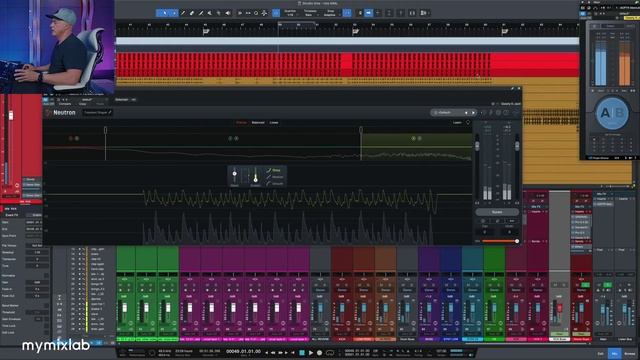Select the Sharp contour option

click(274, 170)
